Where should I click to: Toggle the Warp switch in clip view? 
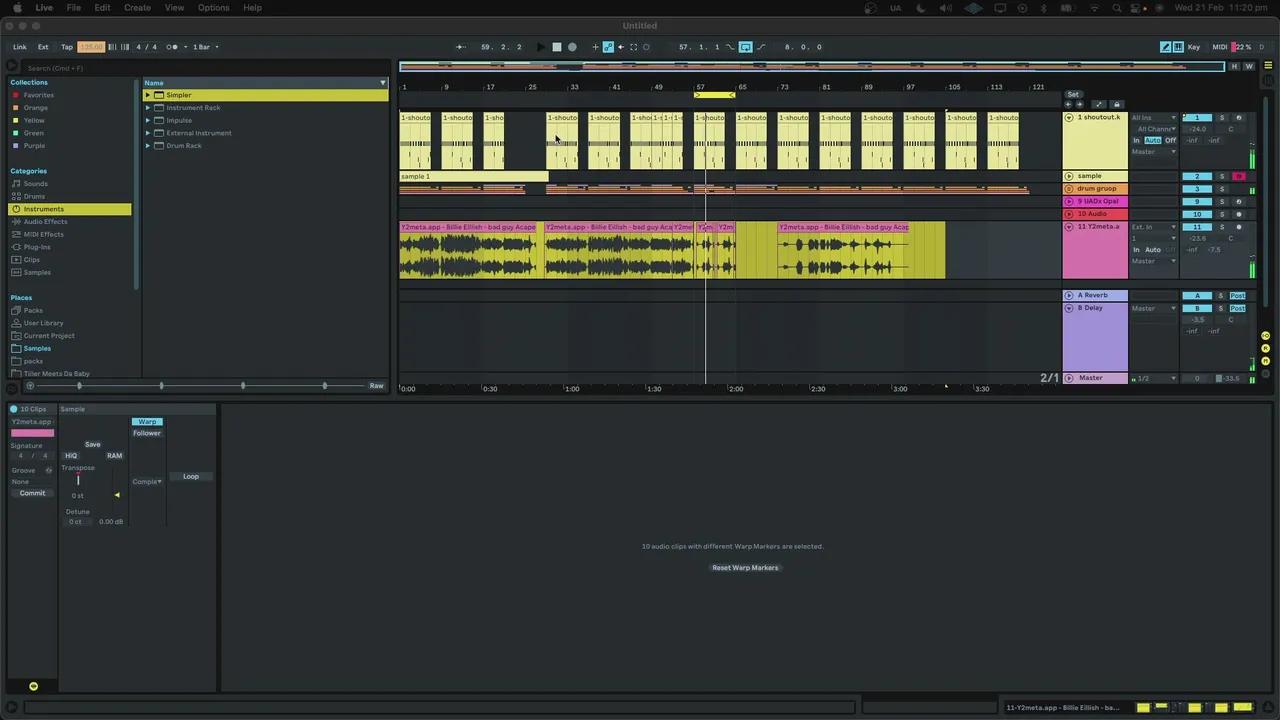coord(147,422)
